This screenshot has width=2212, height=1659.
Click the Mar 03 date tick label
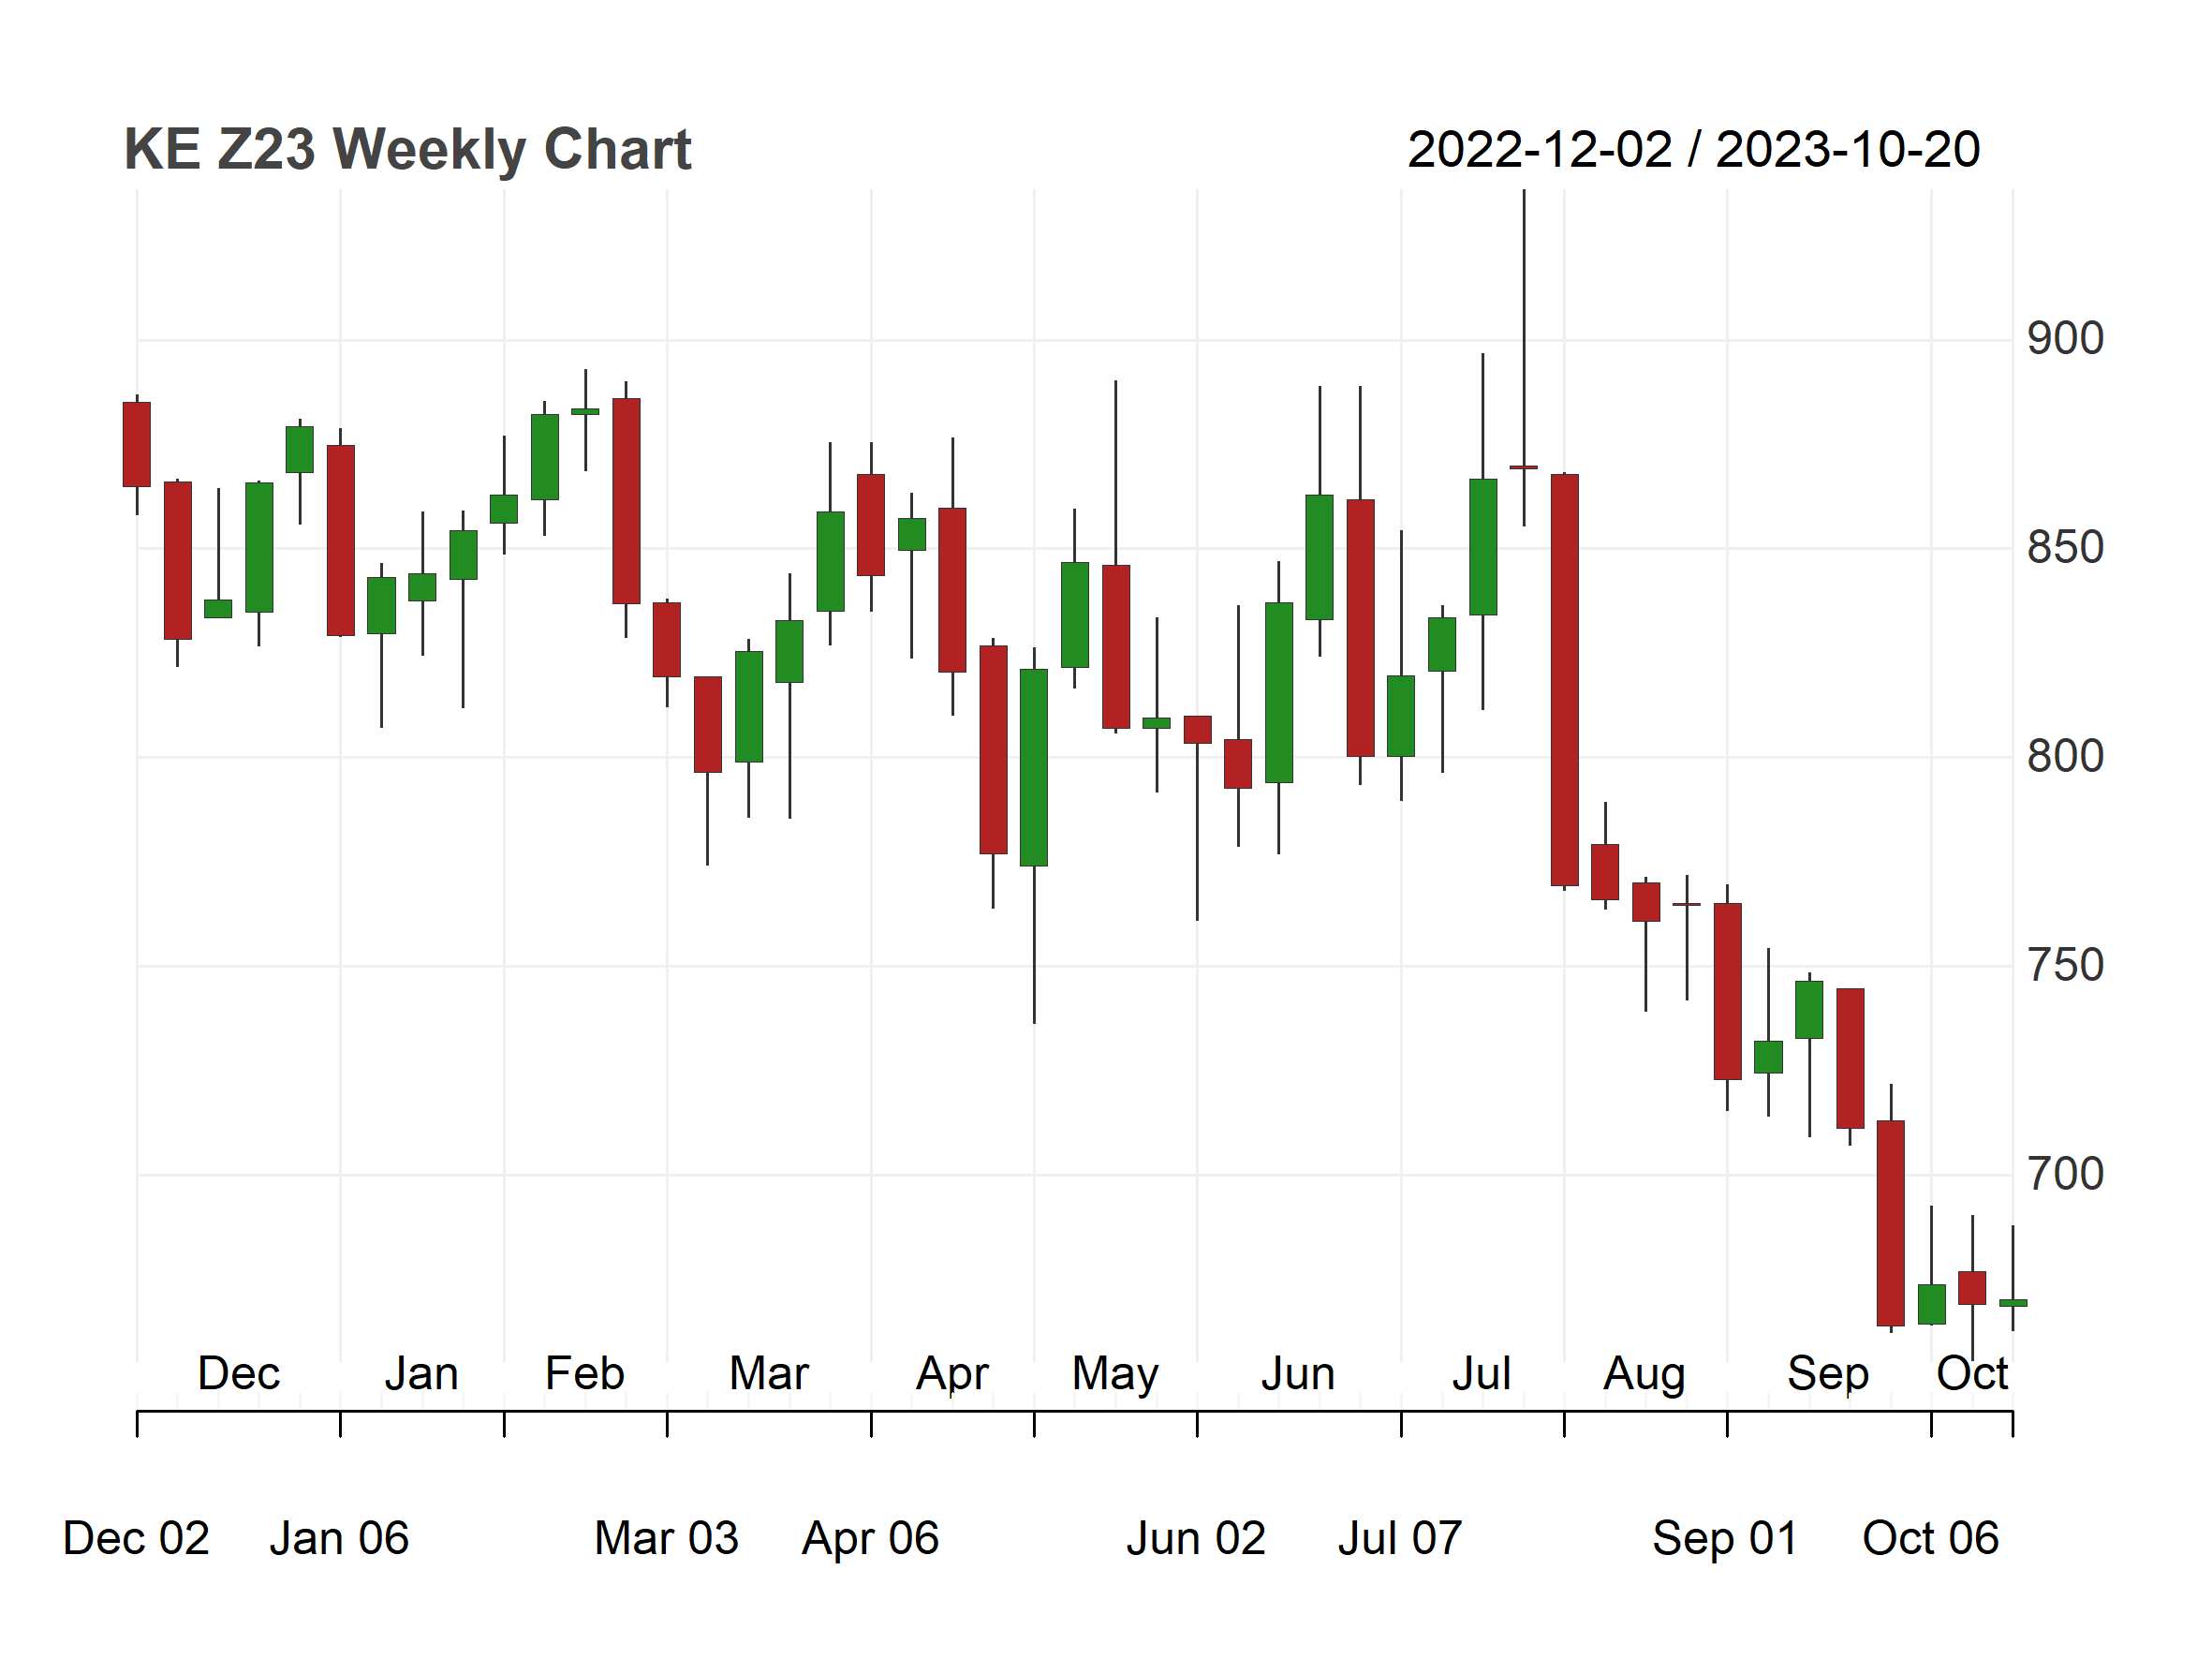pos(666,1538)
